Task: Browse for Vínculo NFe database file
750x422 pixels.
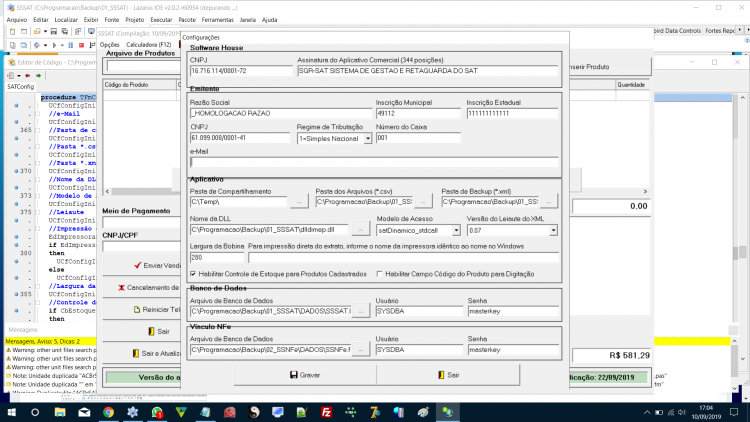Action: point(361,349)
